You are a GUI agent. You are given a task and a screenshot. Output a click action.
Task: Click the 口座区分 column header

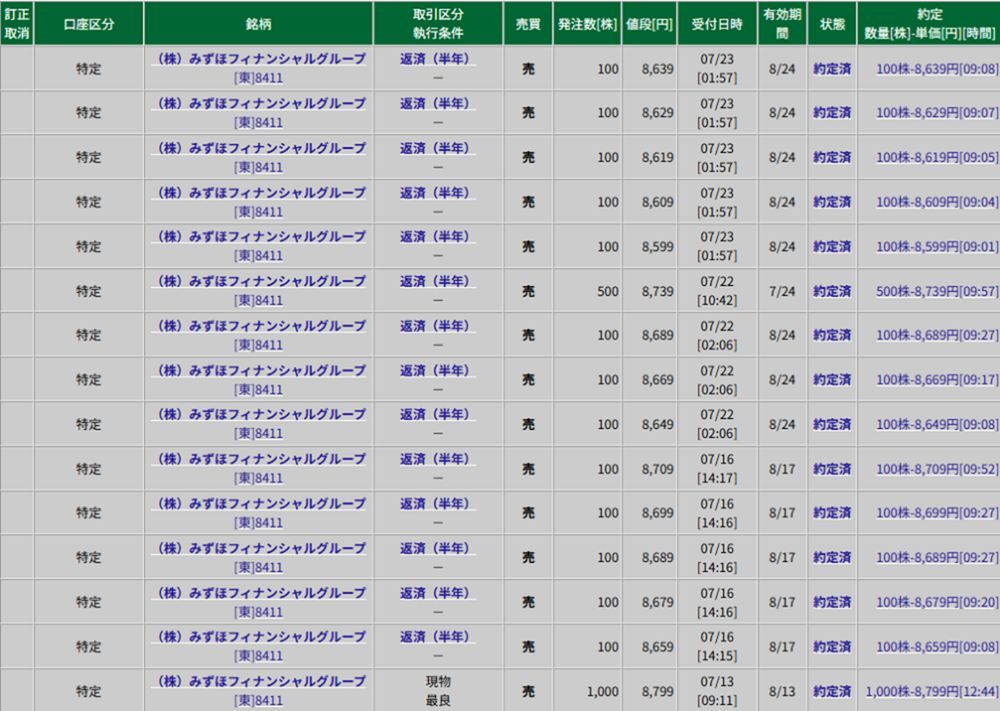coord(89,24)
